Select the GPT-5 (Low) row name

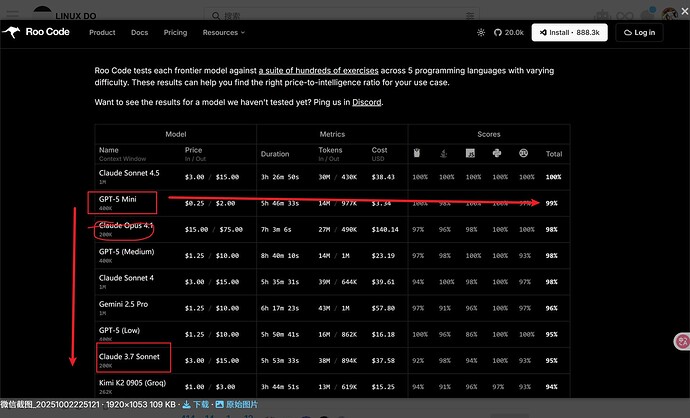[x=119, y=330]
